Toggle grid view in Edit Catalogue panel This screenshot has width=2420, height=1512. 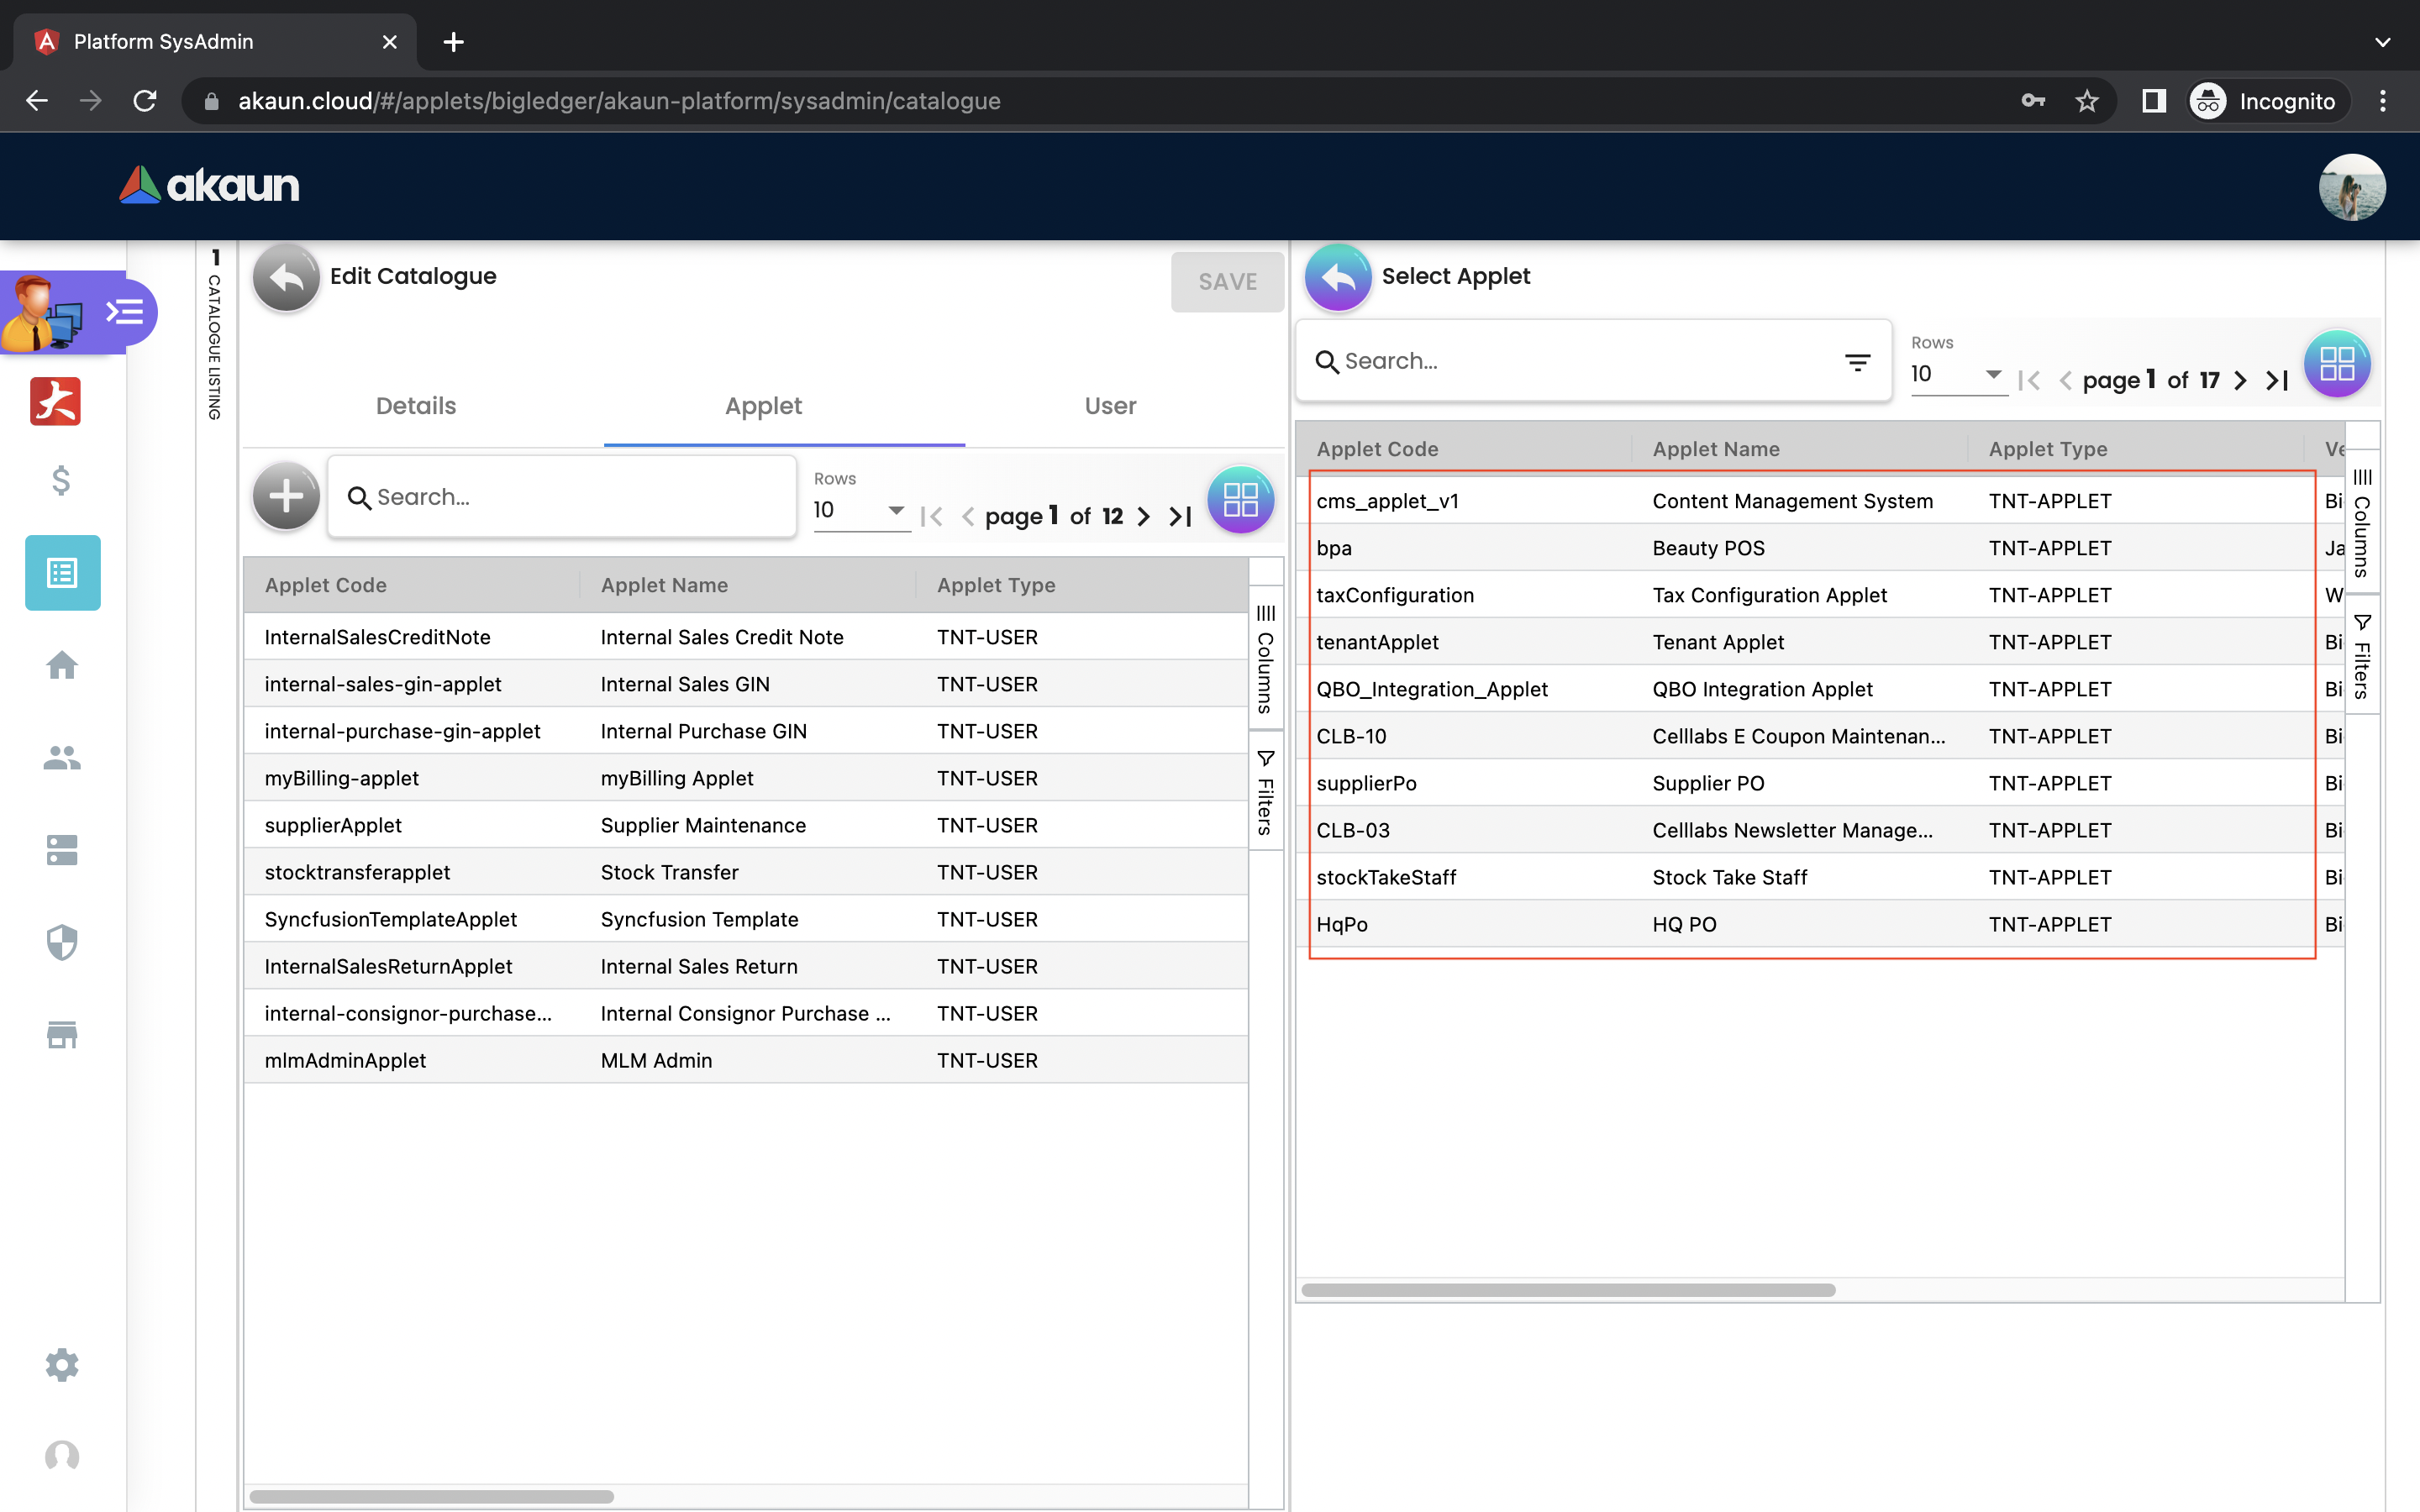1240,499
